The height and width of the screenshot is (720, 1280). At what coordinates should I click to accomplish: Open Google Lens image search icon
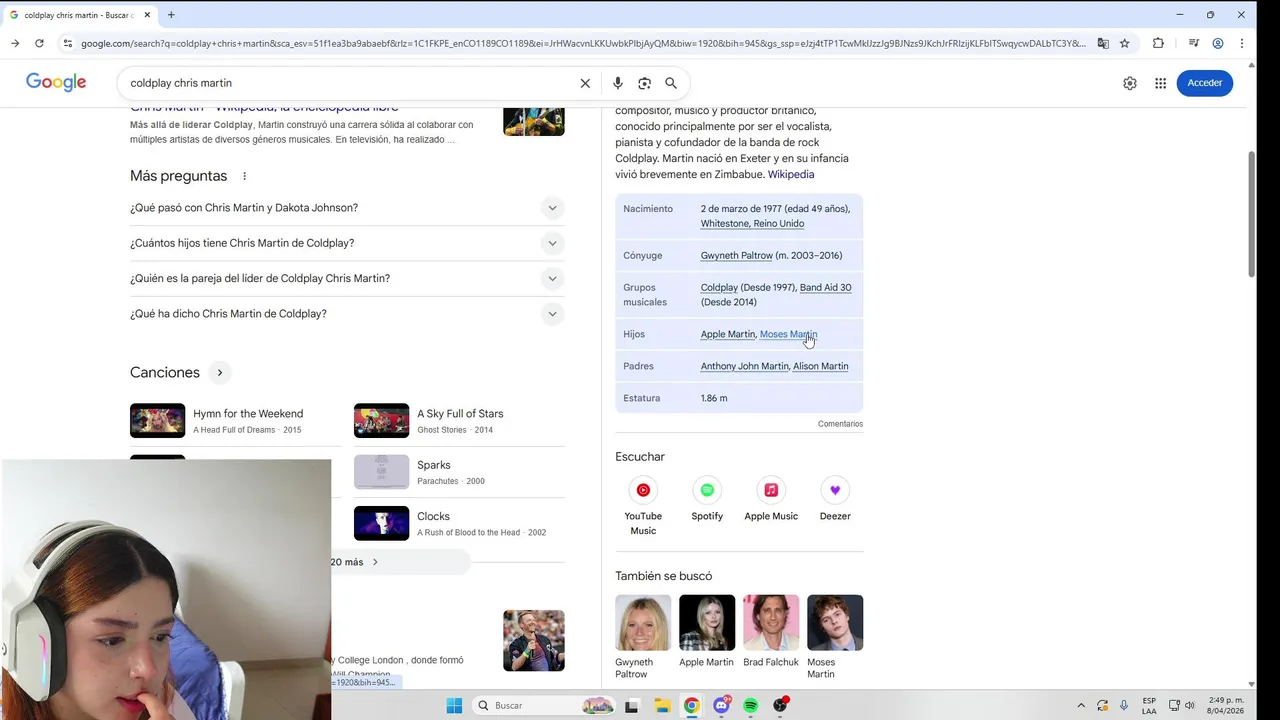644,83
